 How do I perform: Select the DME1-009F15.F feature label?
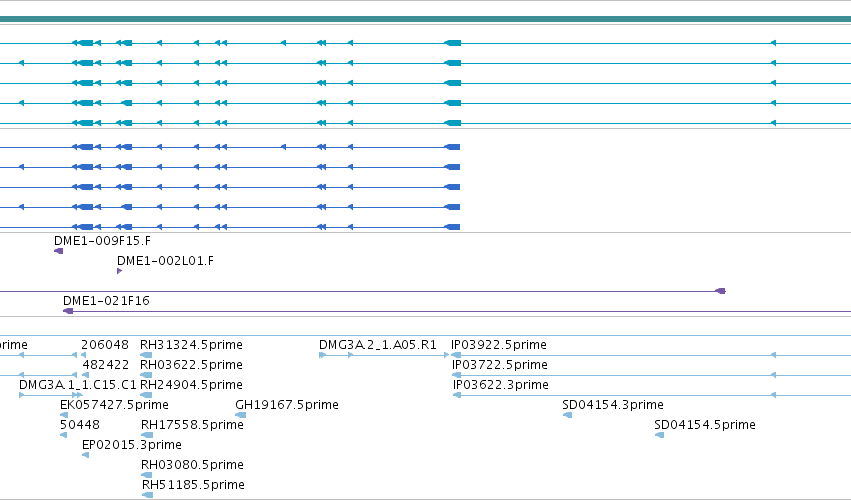point(103,240)
